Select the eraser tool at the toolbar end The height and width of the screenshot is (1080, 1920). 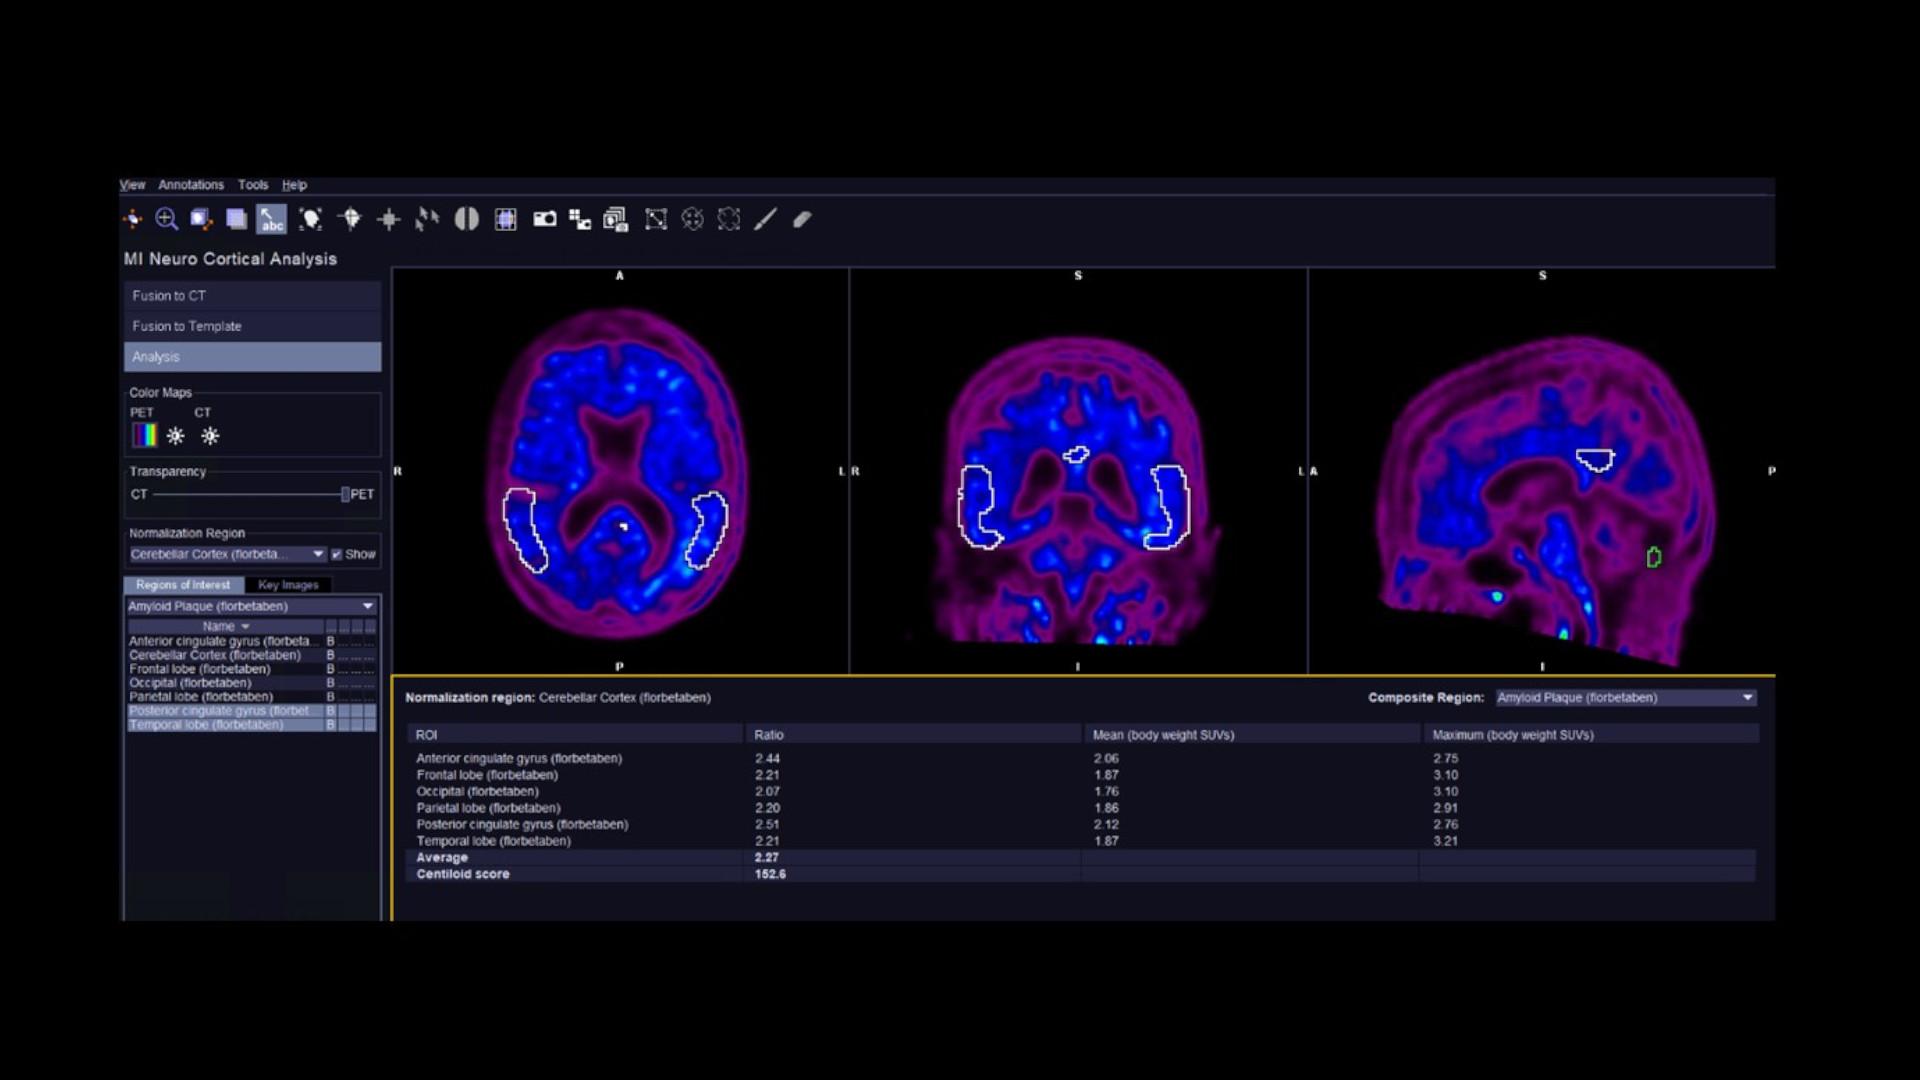coord(802,219)
